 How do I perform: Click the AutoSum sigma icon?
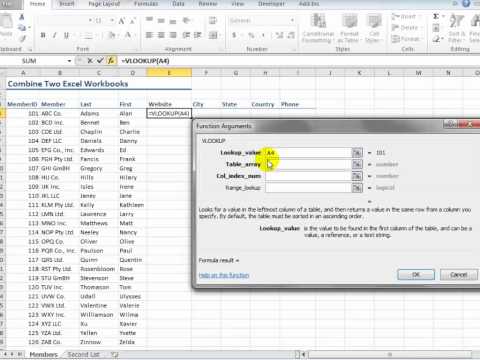pyautogui.click(x=436, y=16)
